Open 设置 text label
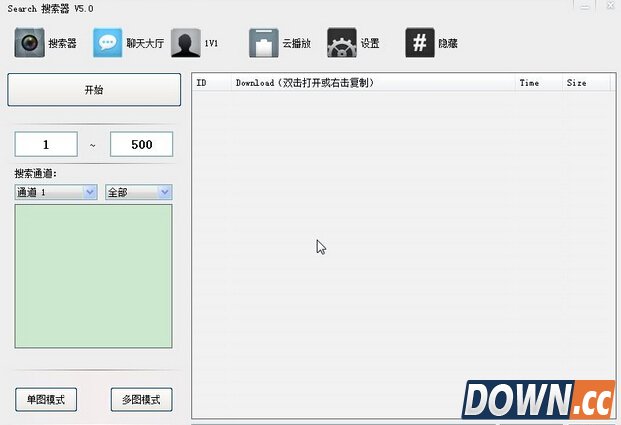This screenshot has width=621, height=425. [370, 43]
